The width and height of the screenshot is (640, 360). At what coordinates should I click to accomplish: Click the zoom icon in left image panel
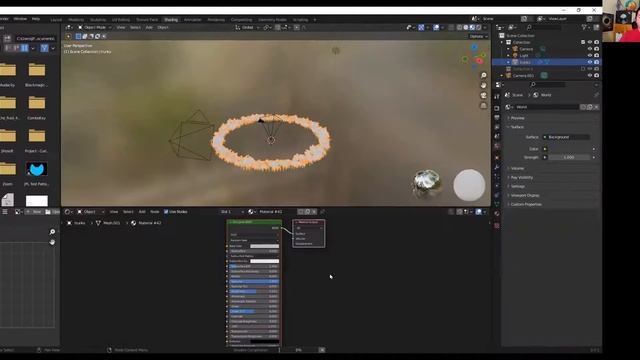click(52, 232)
